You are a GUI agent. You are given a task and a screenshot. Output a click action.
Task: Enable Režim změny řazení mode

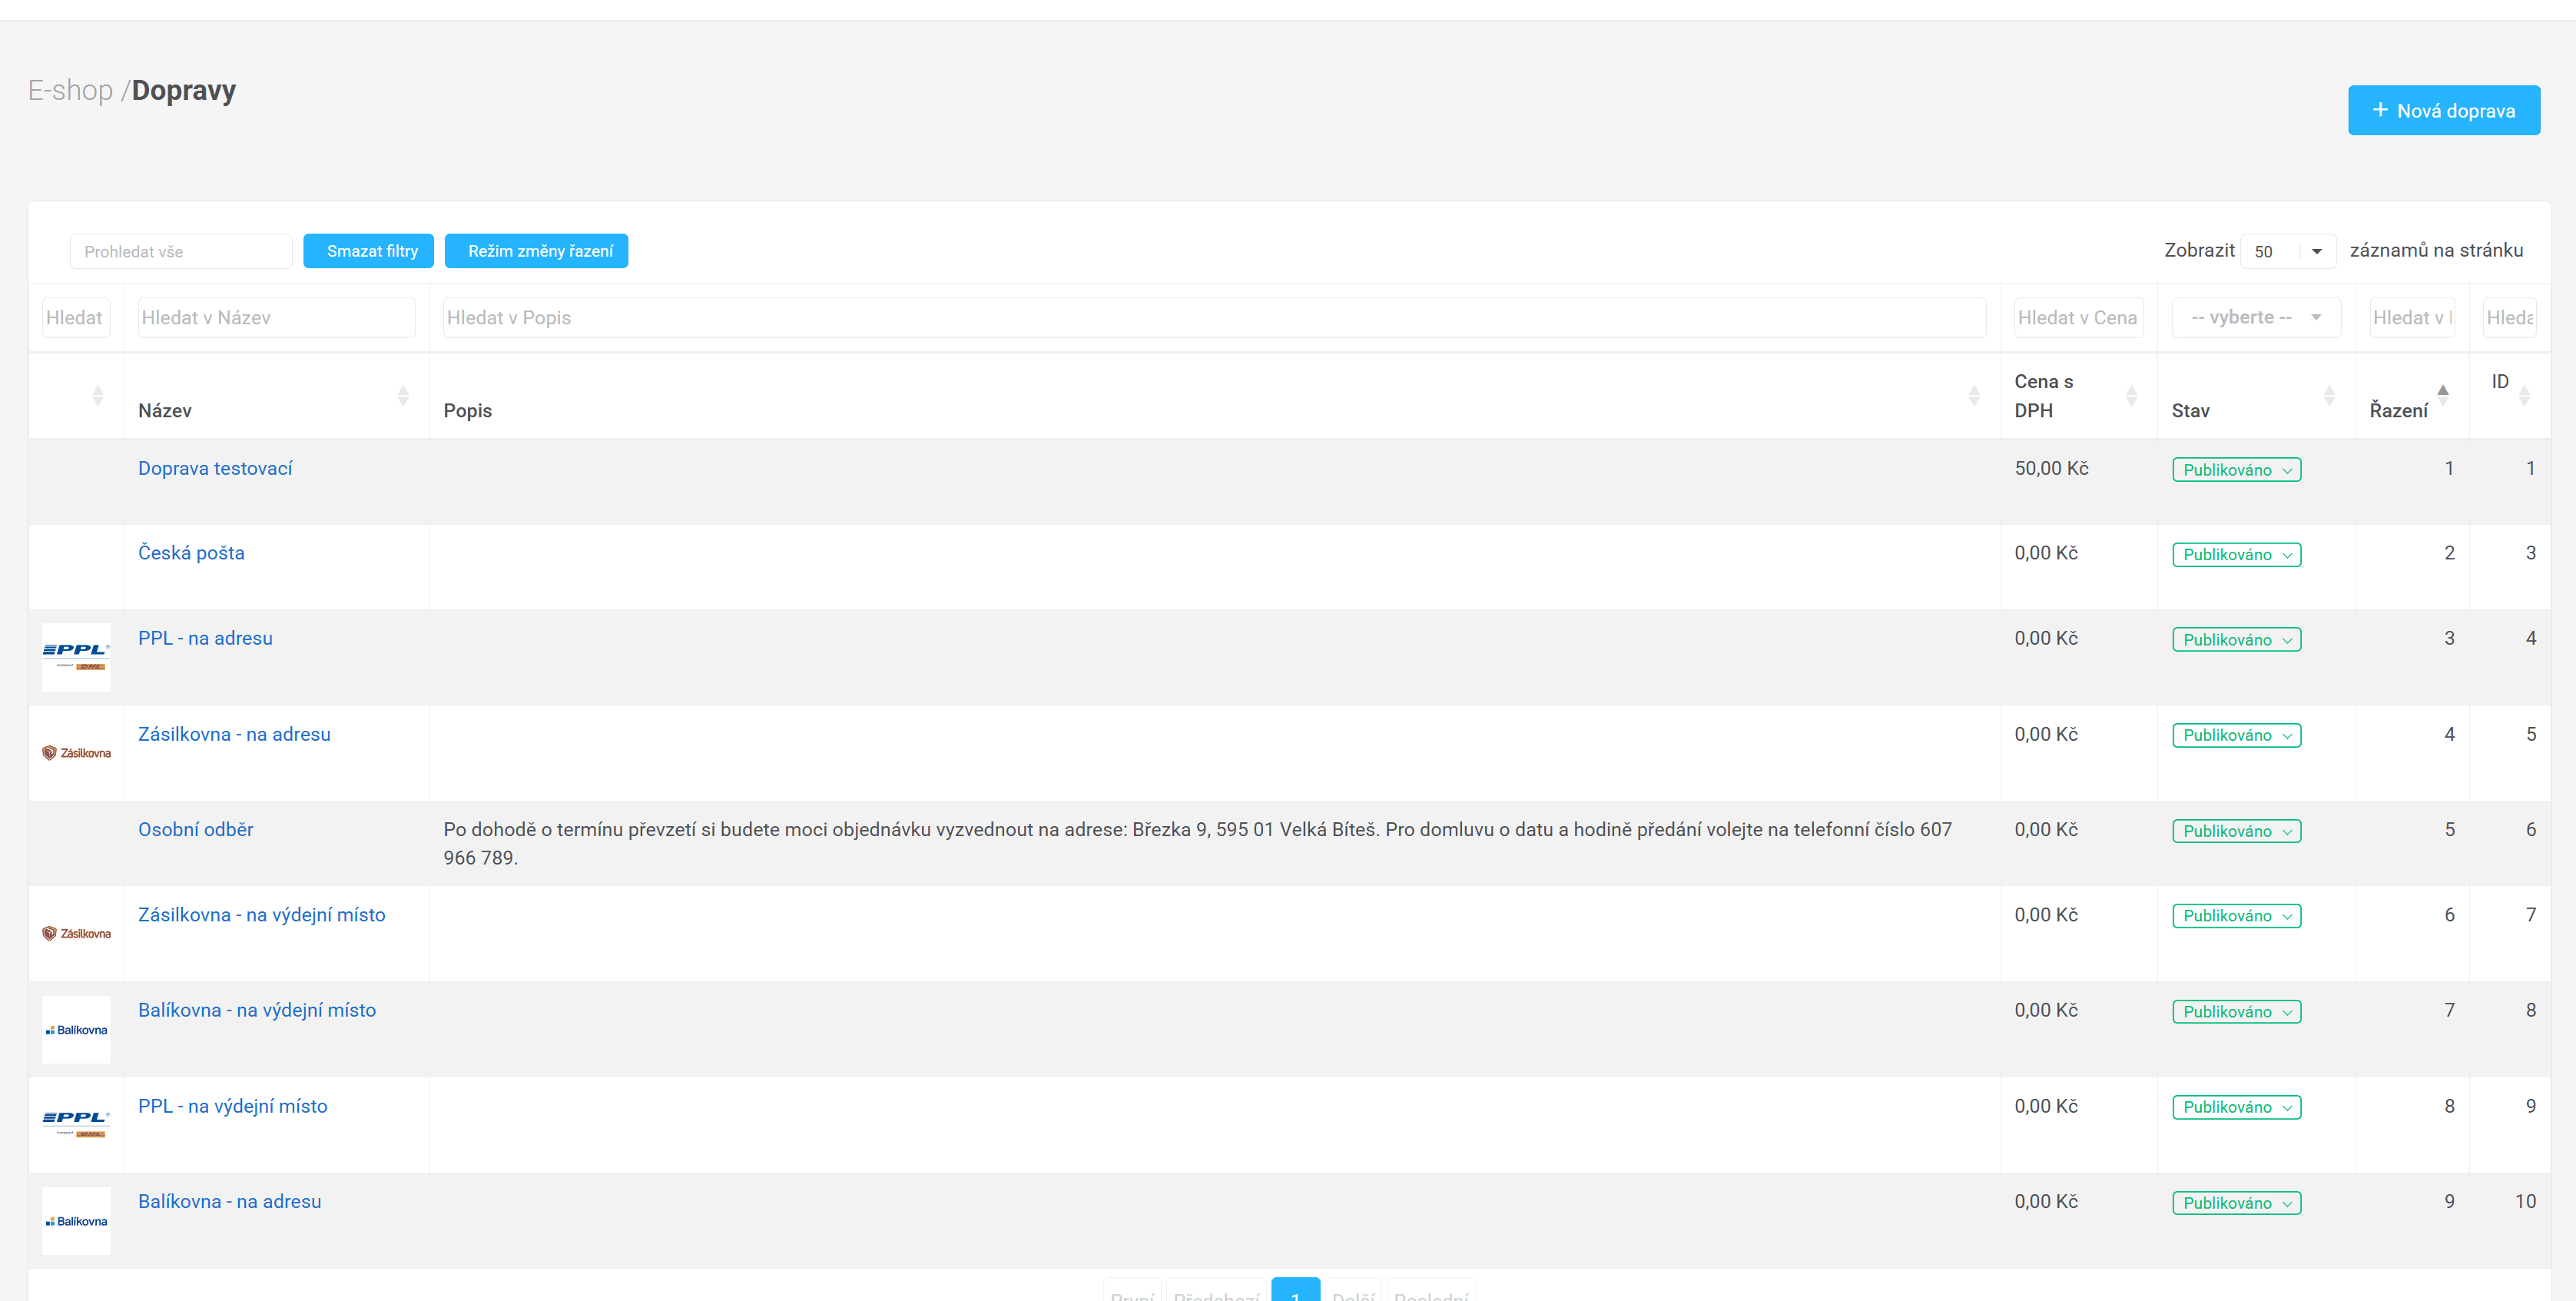pos(536,251)
